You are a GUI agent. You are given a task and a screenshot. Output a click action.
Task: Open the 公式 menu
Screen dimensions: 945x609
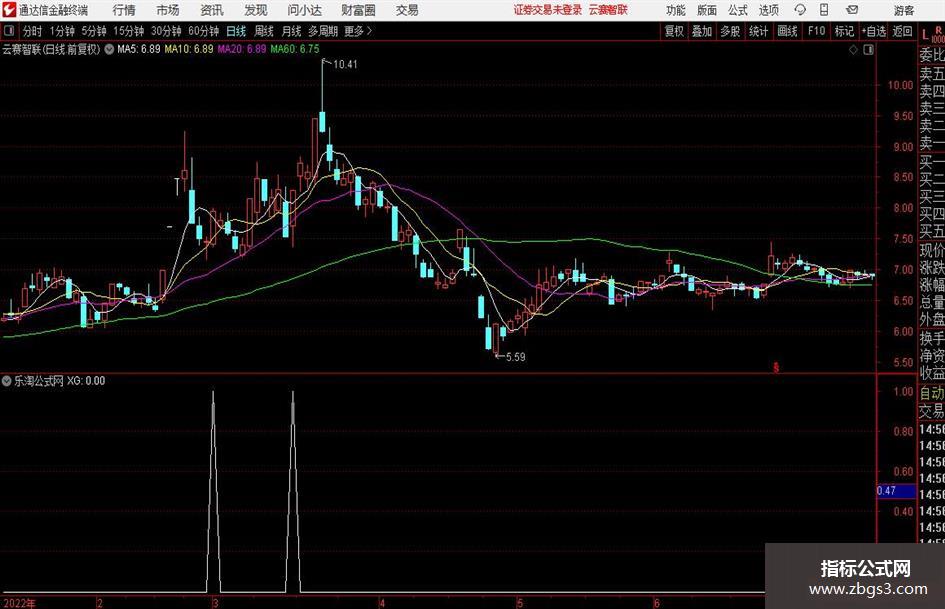pyautogui.click(x=738, y=10)
